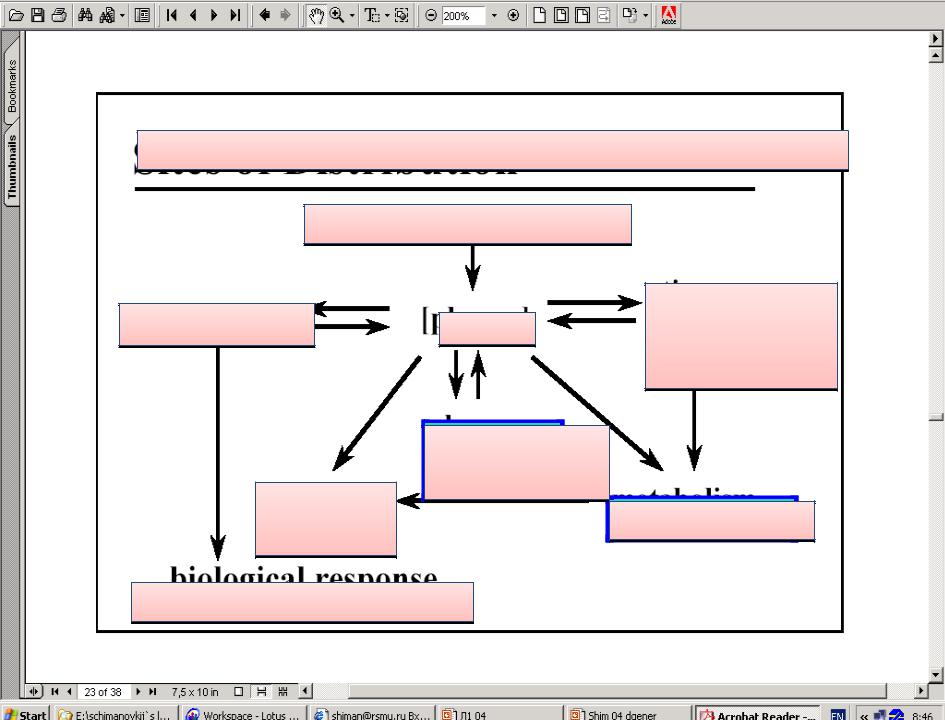Select the Zoom In magnifier tool
Viewport: 945px width, 720px height.
[337, 15]
